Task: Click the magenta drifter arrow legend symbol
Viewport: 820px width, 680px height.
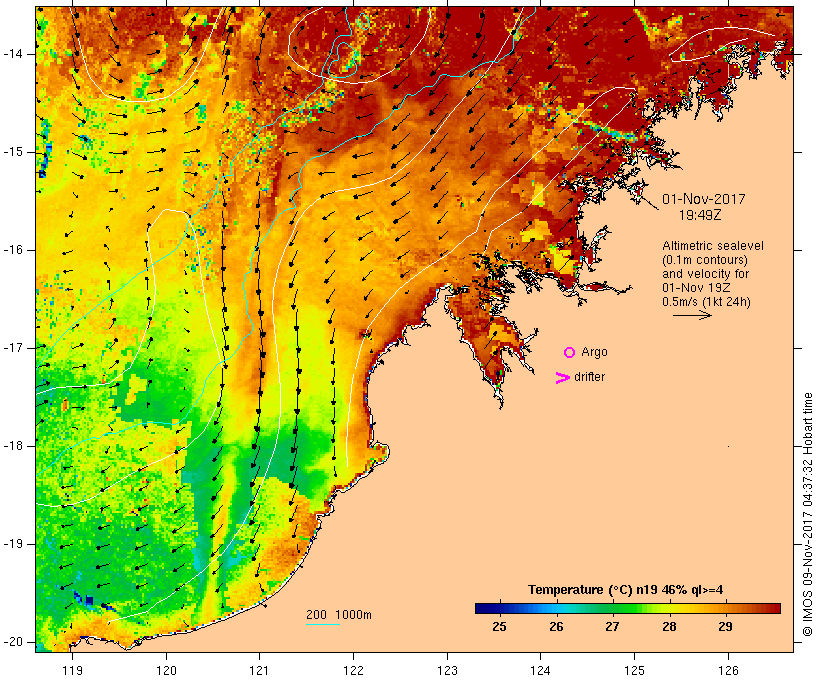Action: (563, 378)
